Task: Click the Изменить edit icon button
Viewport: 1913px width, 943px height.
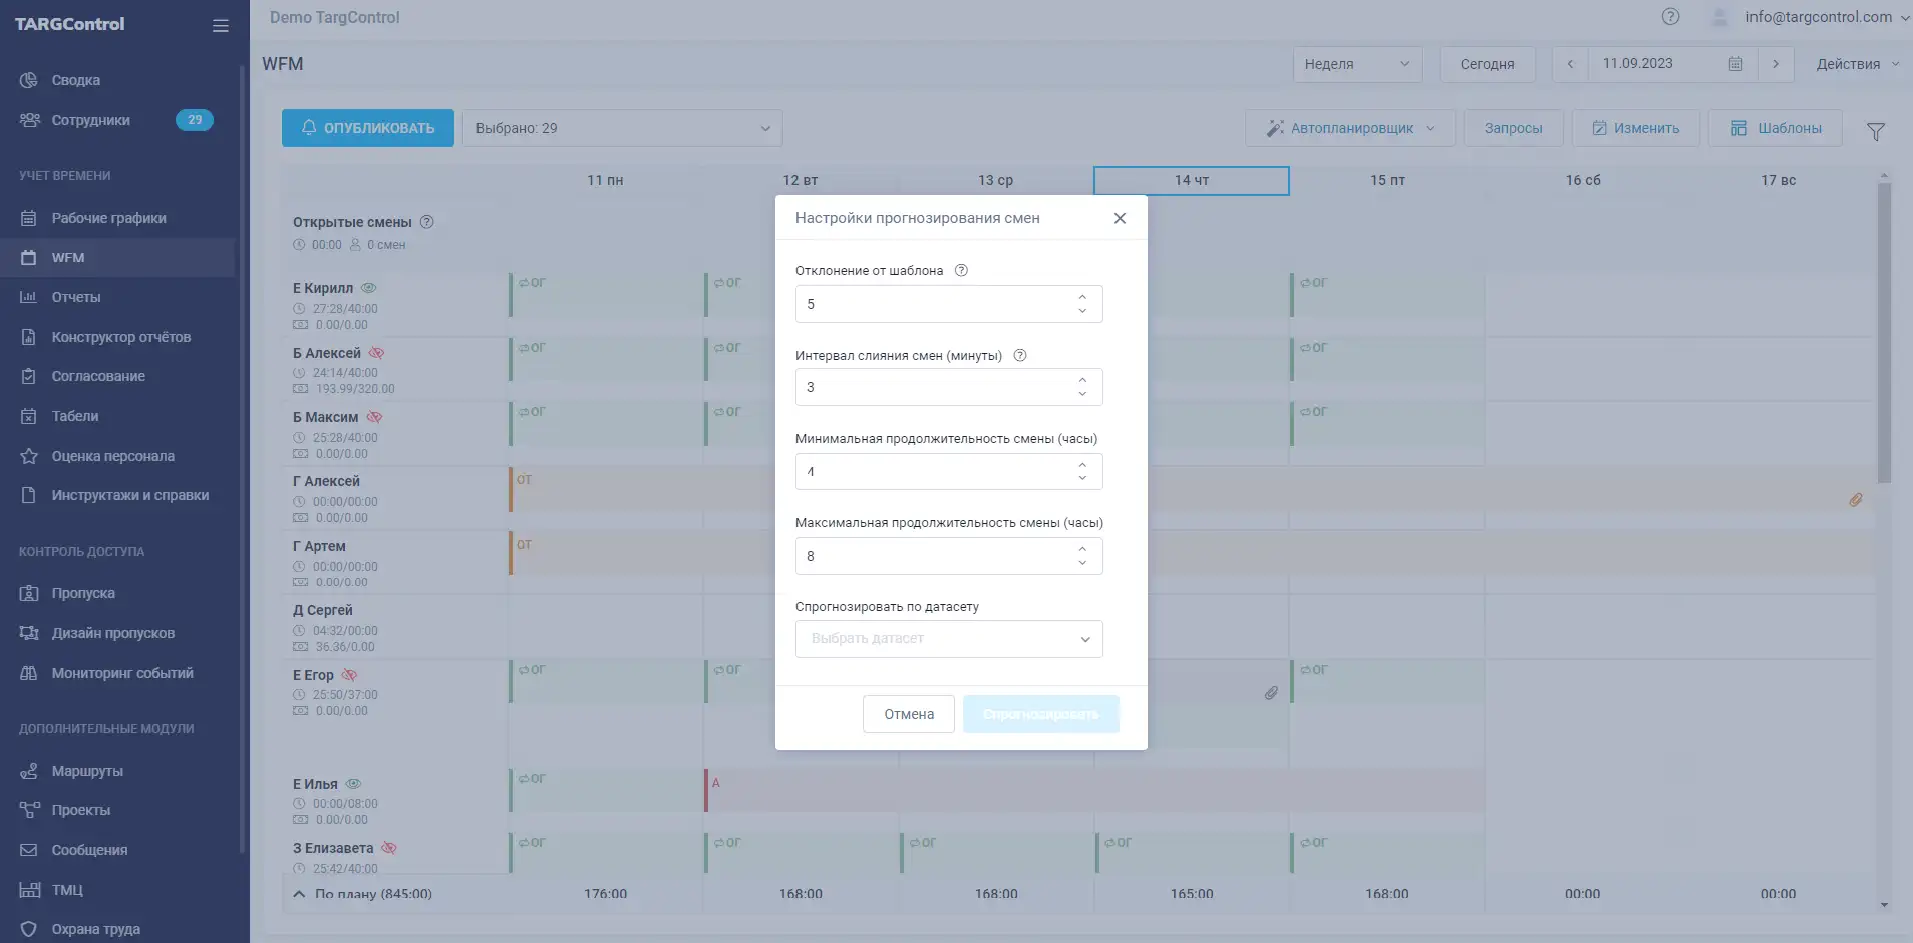Action: click(x=1599, y=127)
